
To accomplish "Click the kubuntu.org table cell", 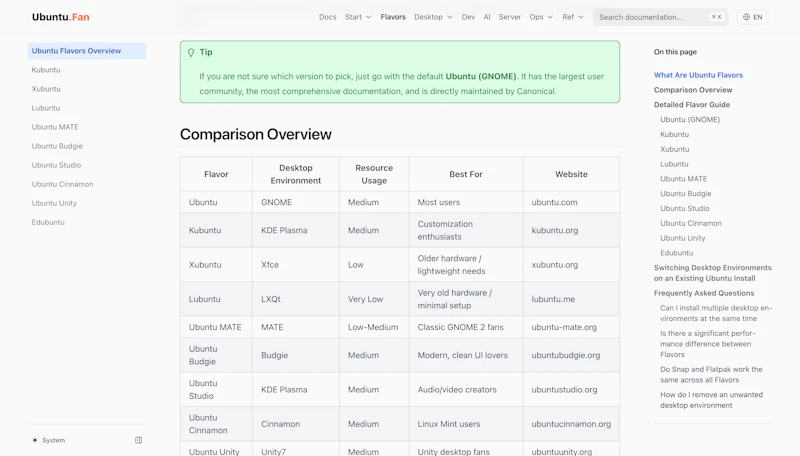I will point(571,230).
